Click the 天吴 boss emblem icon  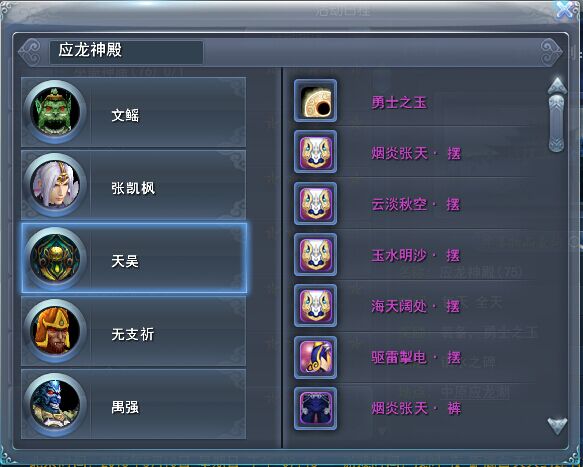point(55,258)
